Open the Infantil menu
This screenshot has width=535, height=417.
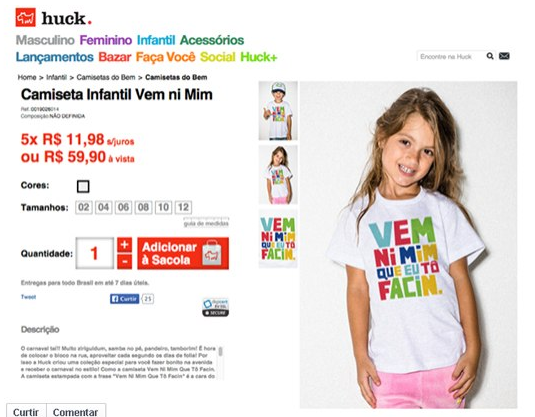pyautogui.click(x=156, y=40)
